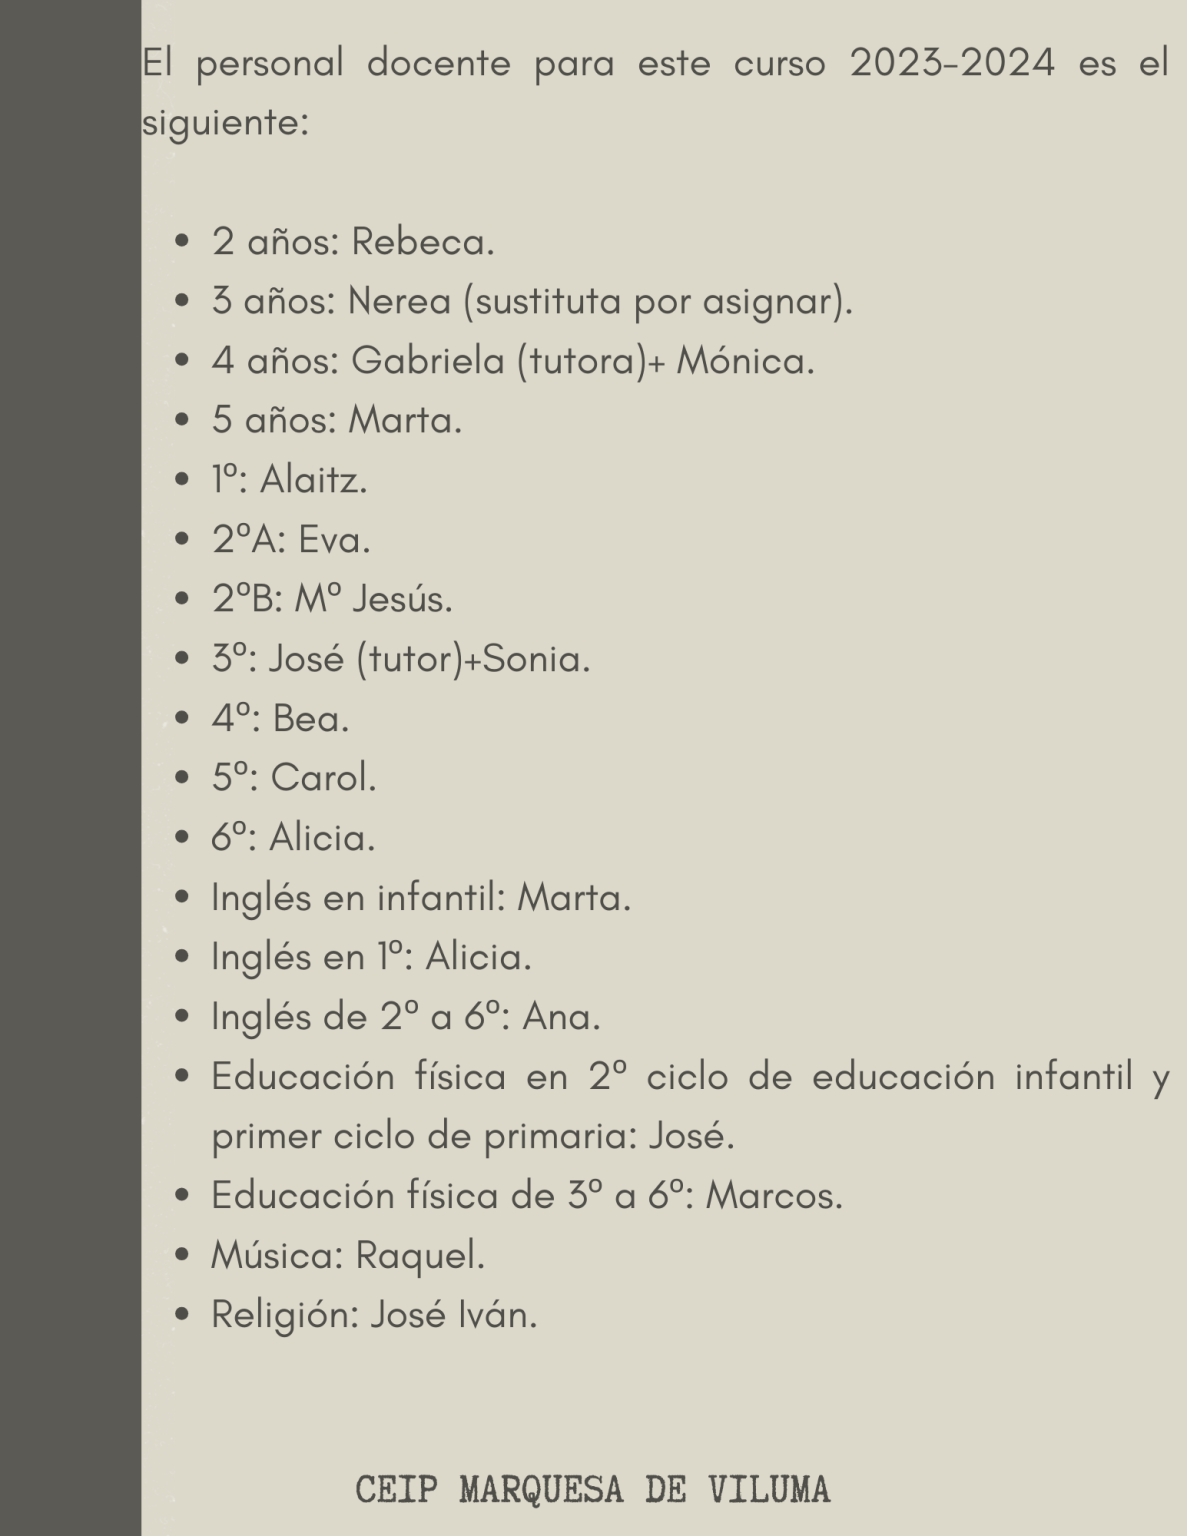This screenshot has height=1536, width=1187.
Task: Select the '5 años: Marta' line
Action: [337, 421]
